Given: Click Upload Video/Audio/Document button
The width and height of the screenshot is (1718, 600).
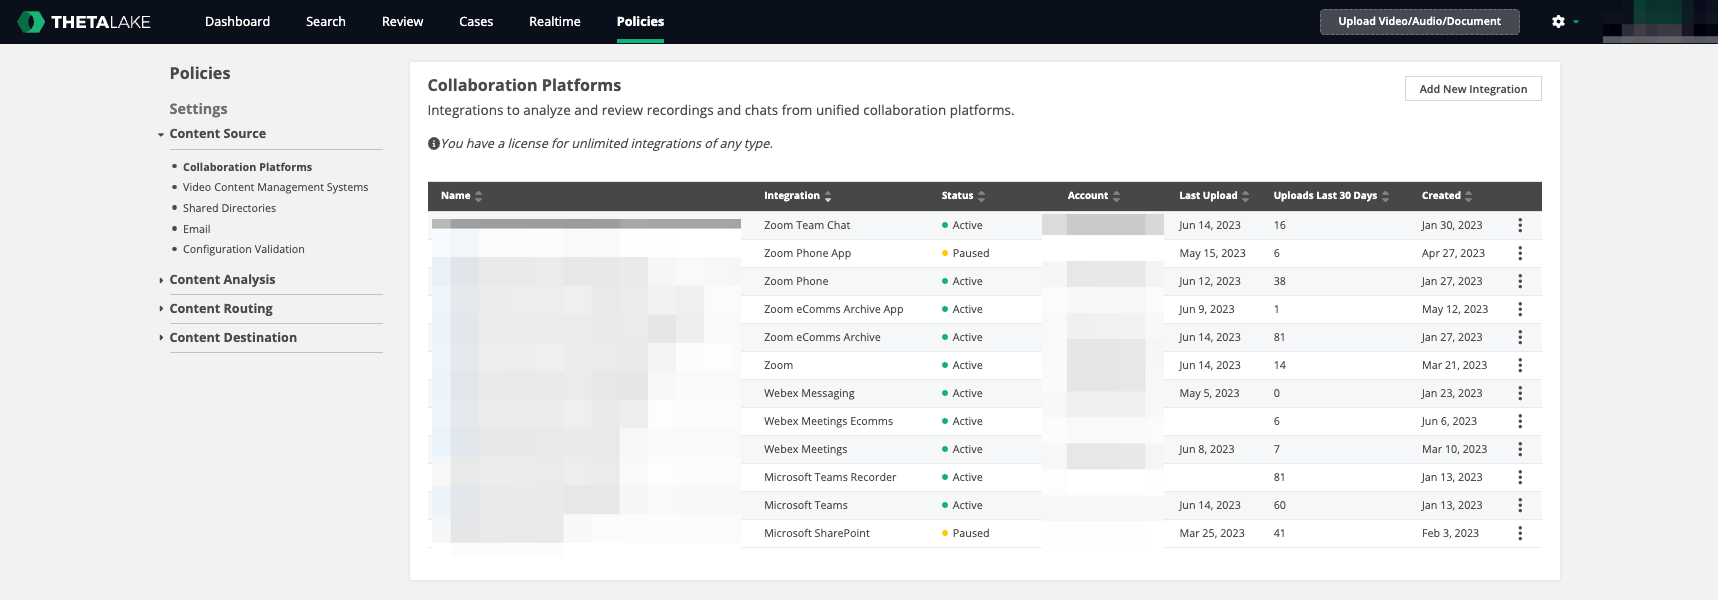Looking at the screenshot, I should 1419,21.
